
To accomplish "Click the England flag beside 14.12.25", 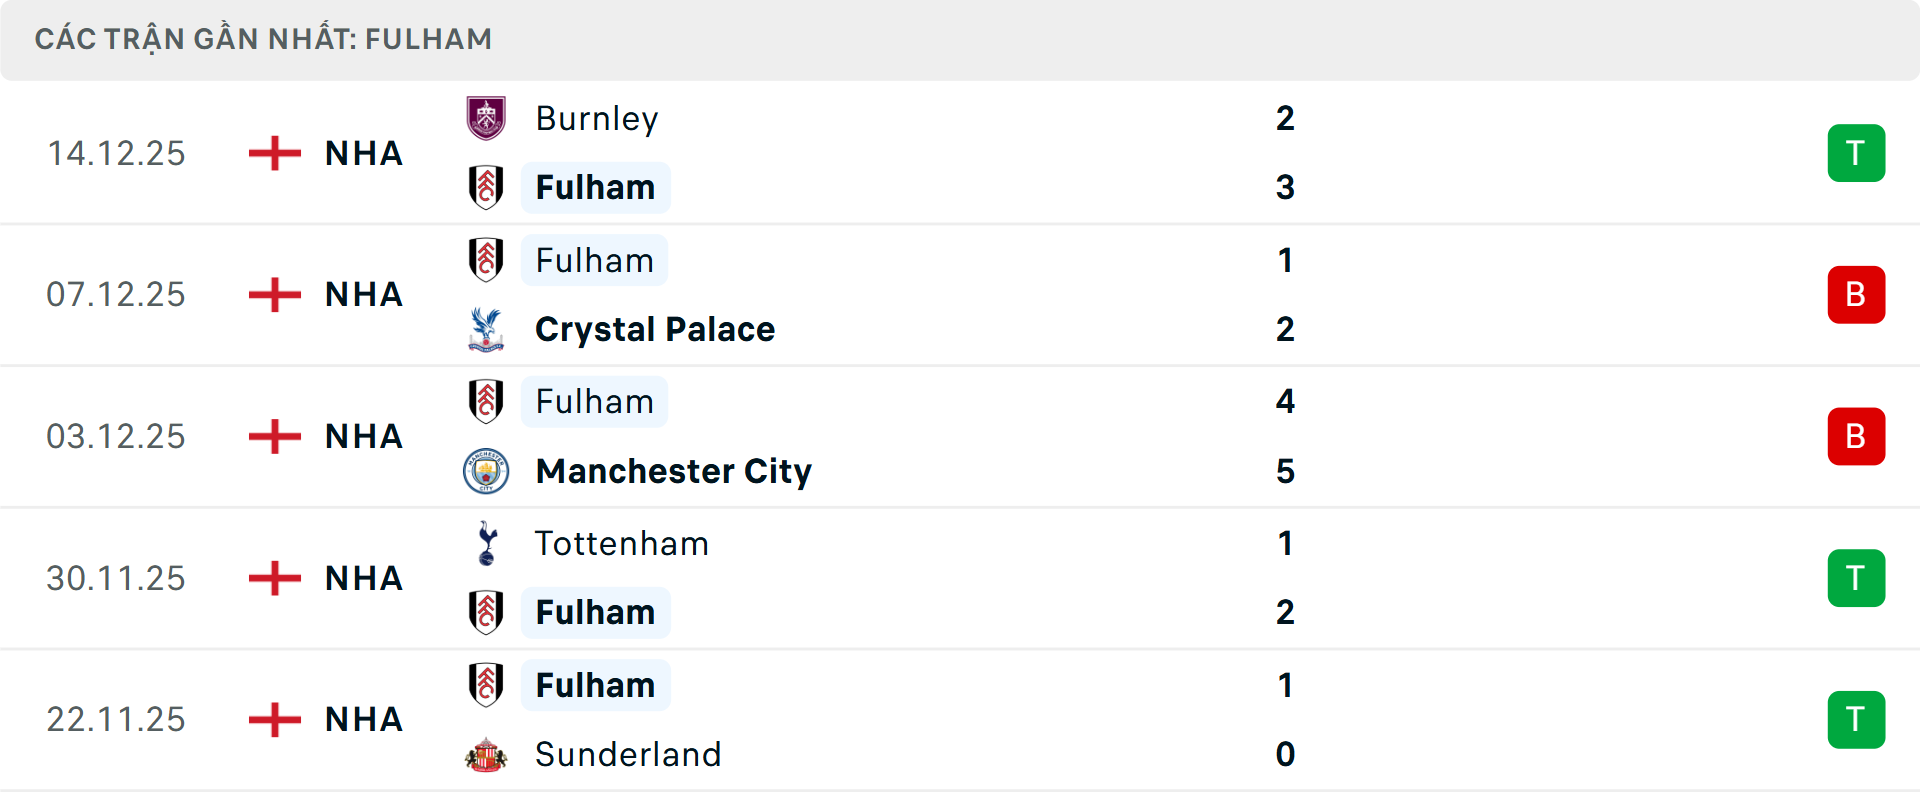I will click(x=273, y=153).
